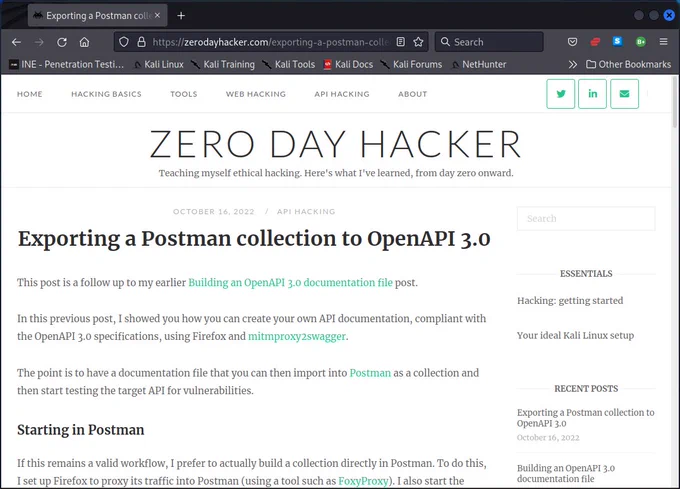The width and height of the screenshot is (680, 489).
Task: Open the Kali Training bookmark
Action: 223,65
